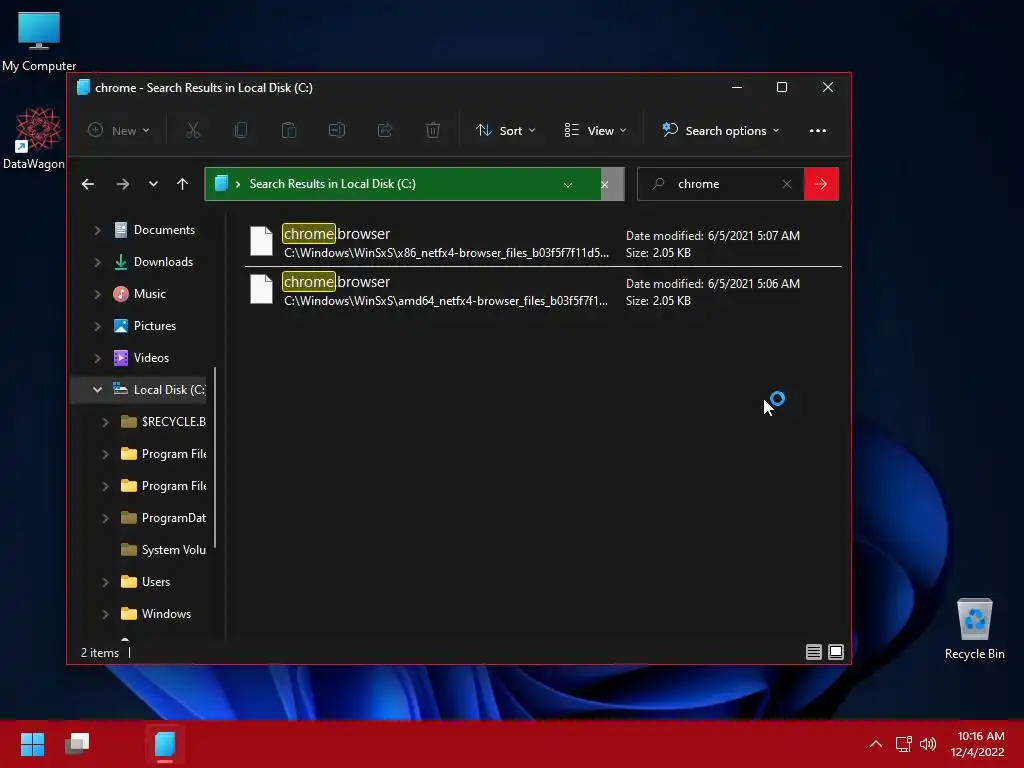Show hidden system tray icons

pos(876,744)
